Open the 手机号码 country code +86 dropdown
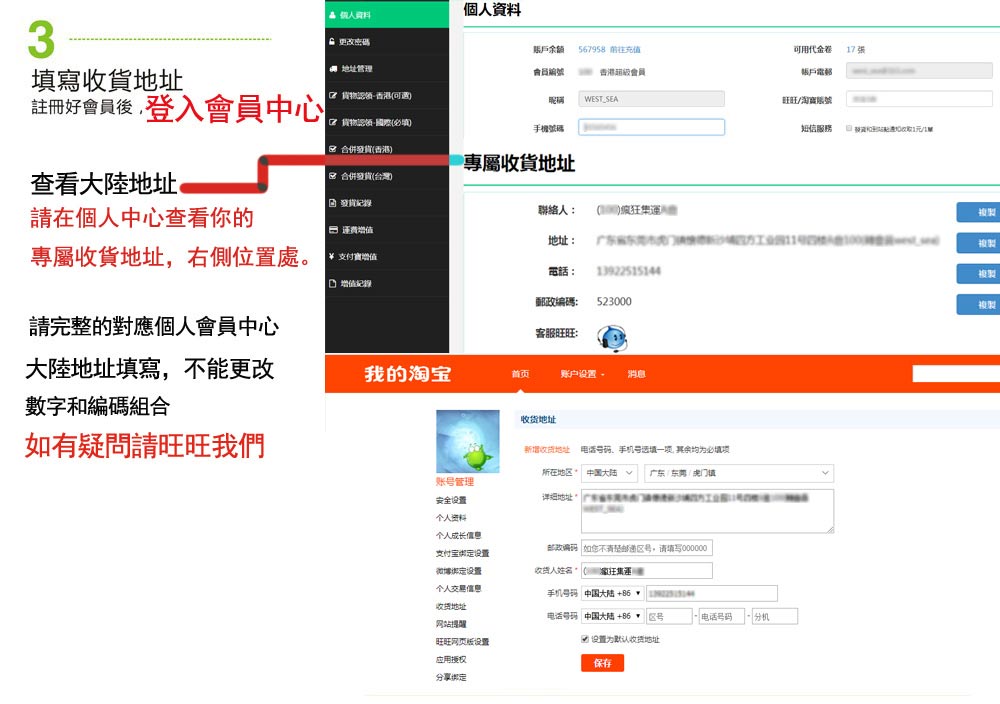Viewport: 1000px width, 704px height. click(x=612, y=594)
